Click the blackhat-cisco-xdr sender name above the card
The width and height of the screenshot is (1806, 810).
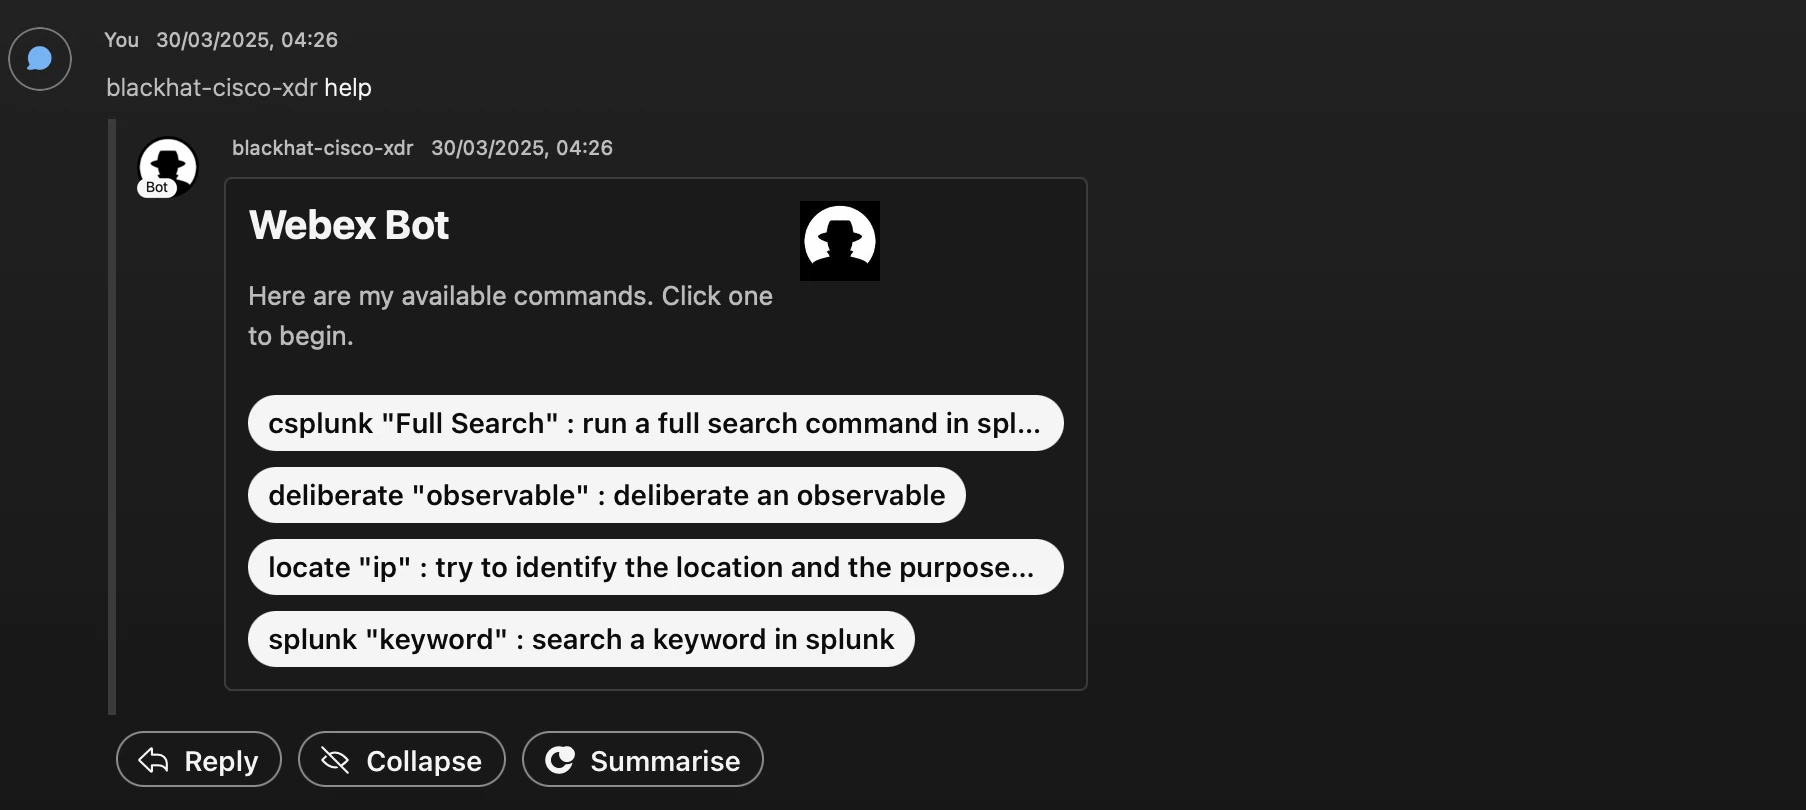[x=322, y=147]
